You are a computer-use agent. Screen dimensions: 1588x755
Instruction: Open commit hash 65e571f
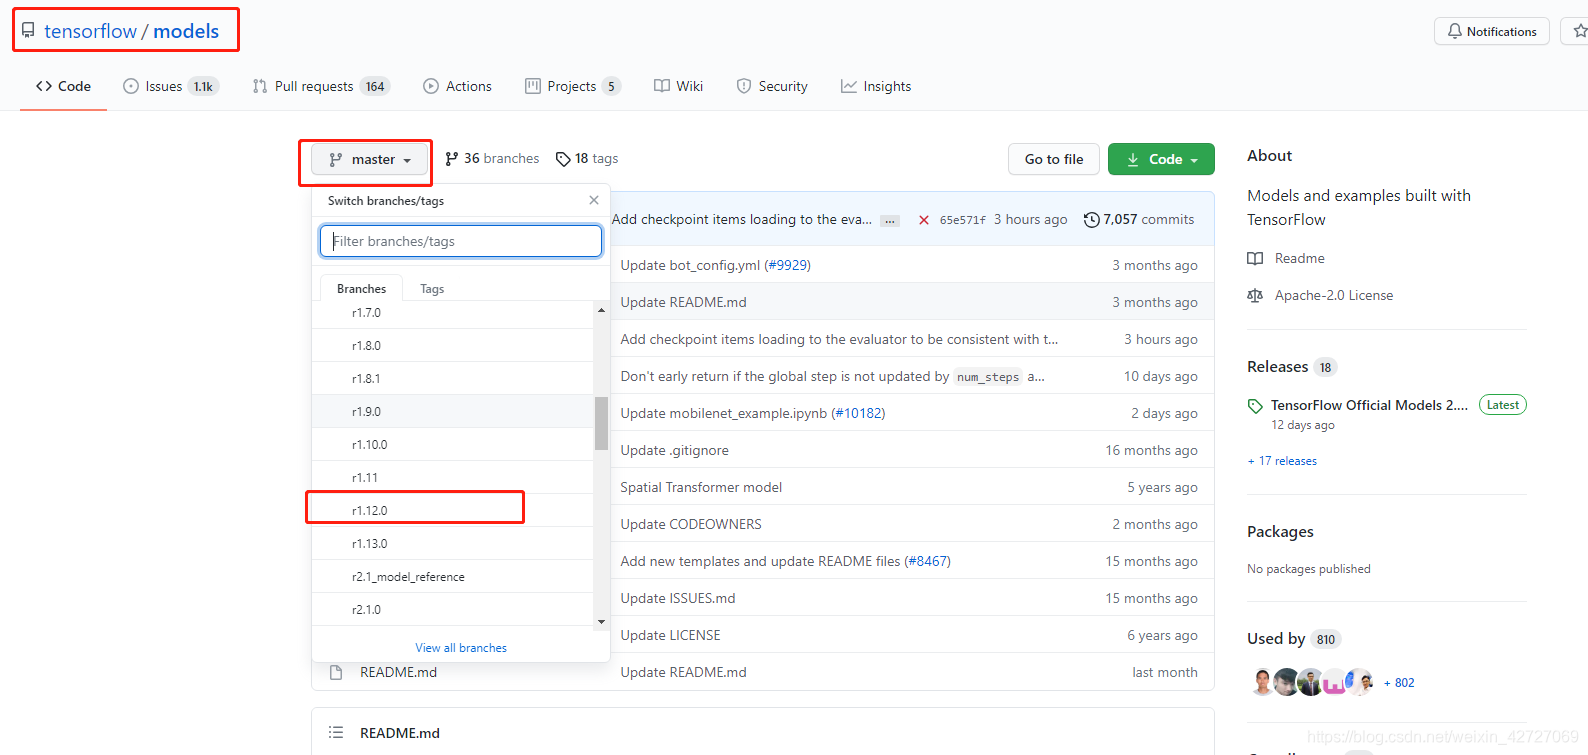point(962,220)
